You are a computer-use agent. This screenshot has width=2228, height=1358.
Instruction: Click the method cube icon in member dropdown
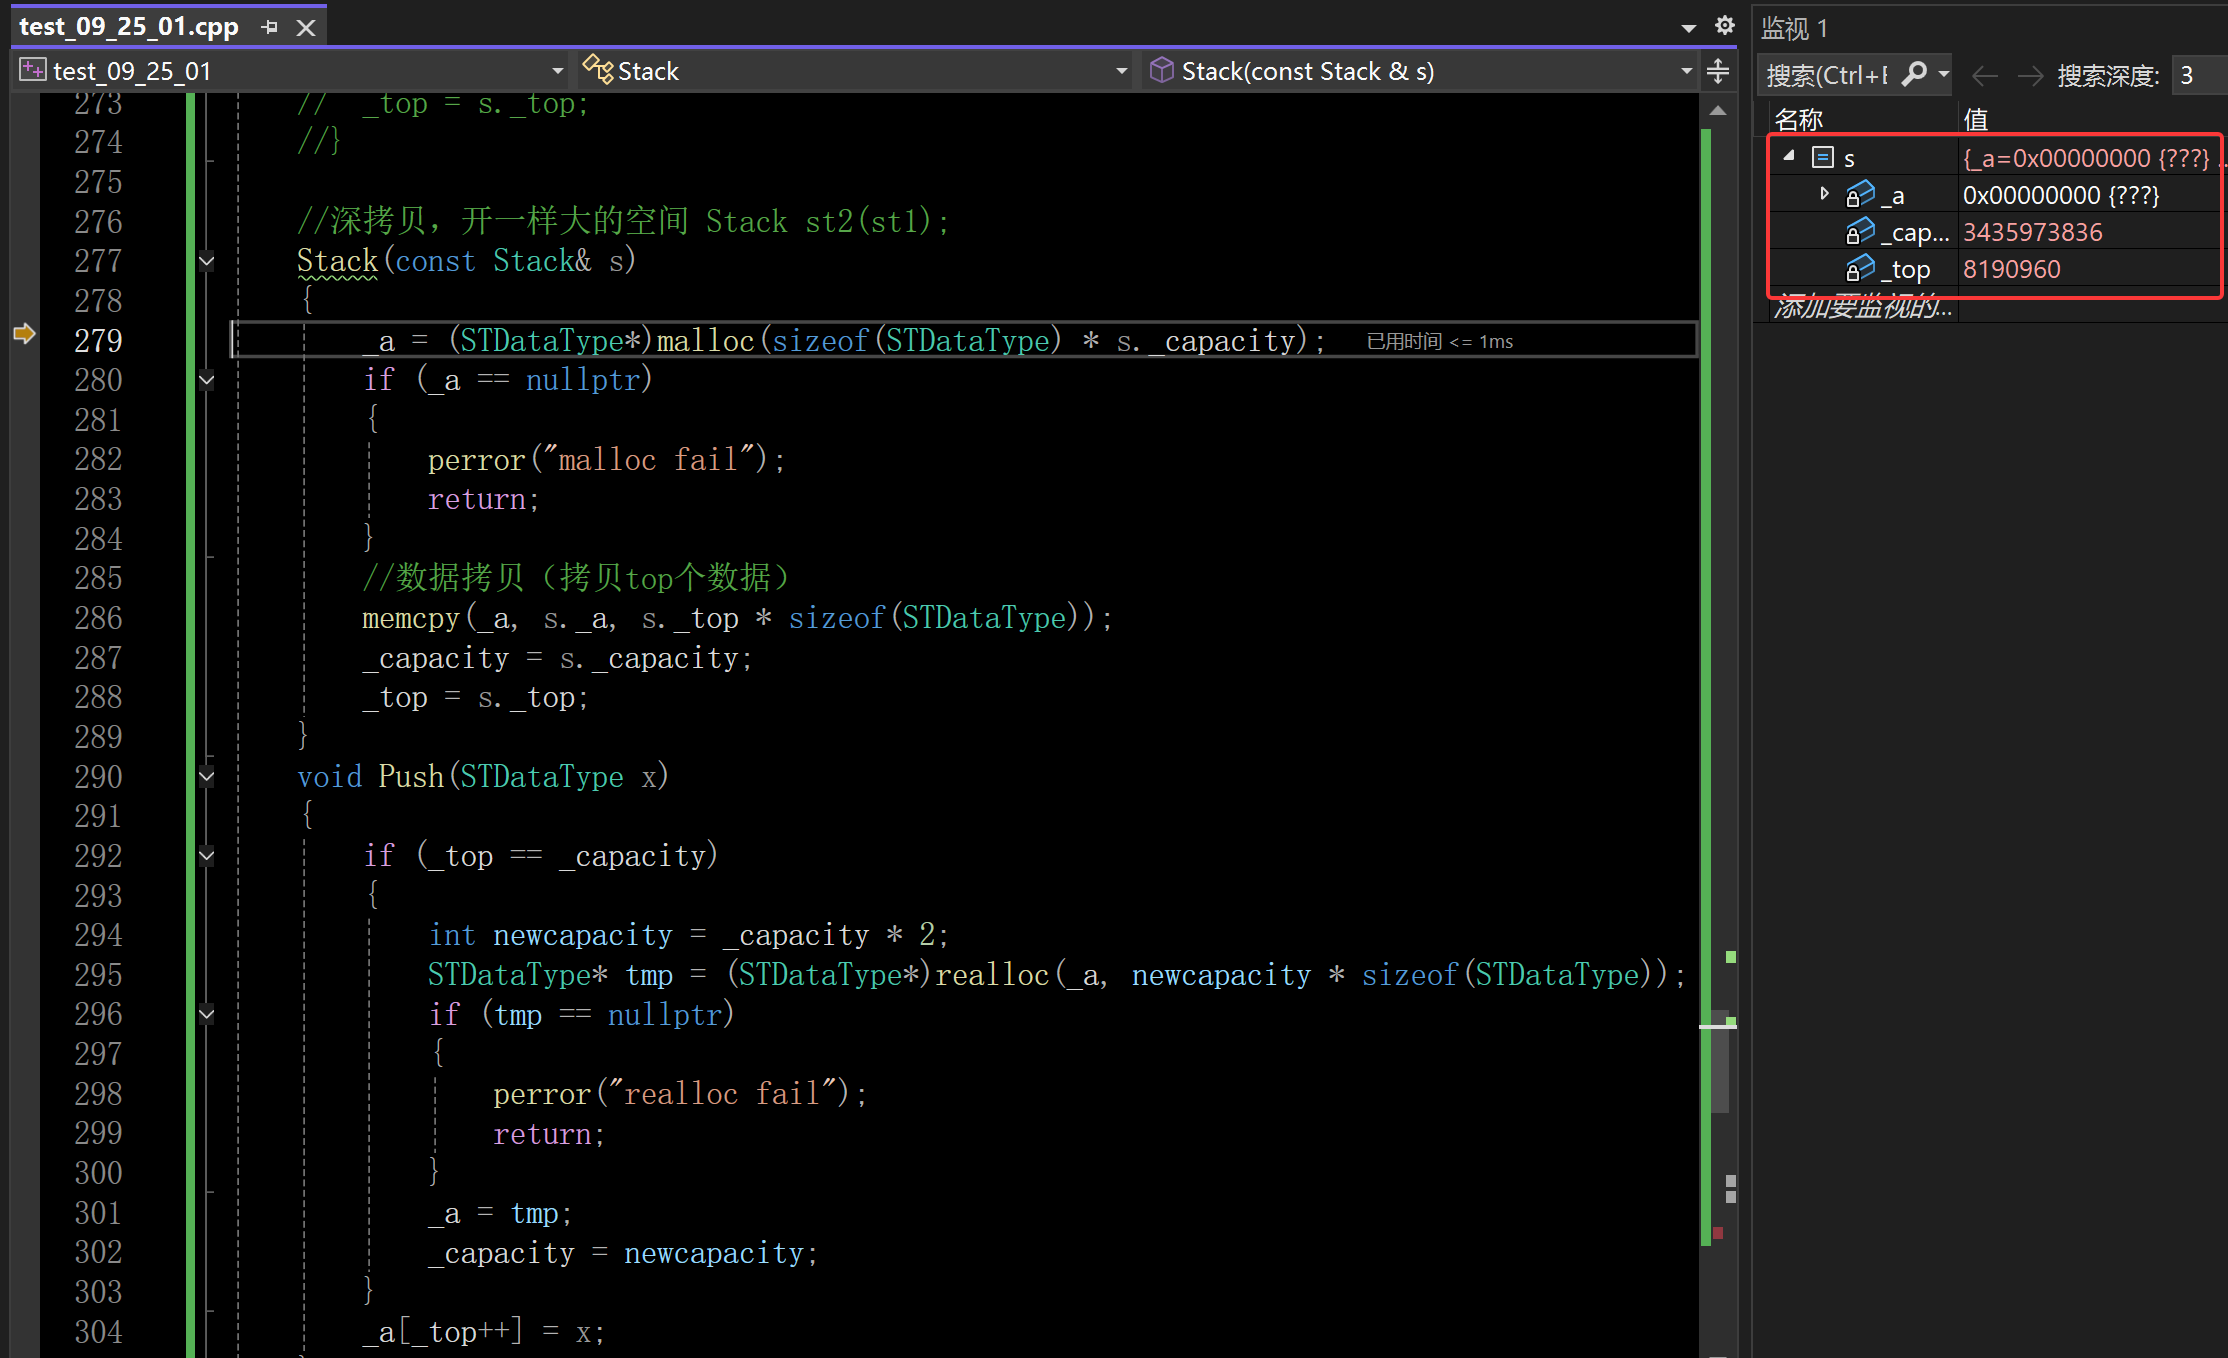[1161, 70]
